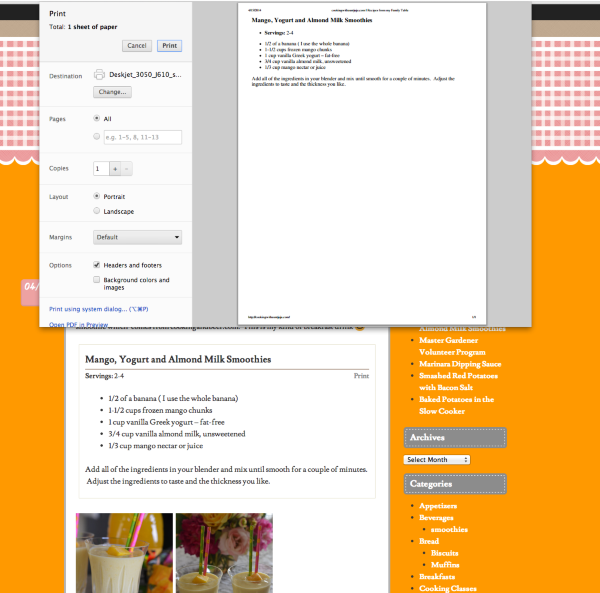Click the Change... destination button
Image resolution: width=600 pixels, height=593 pixels.
click(112, 92)
